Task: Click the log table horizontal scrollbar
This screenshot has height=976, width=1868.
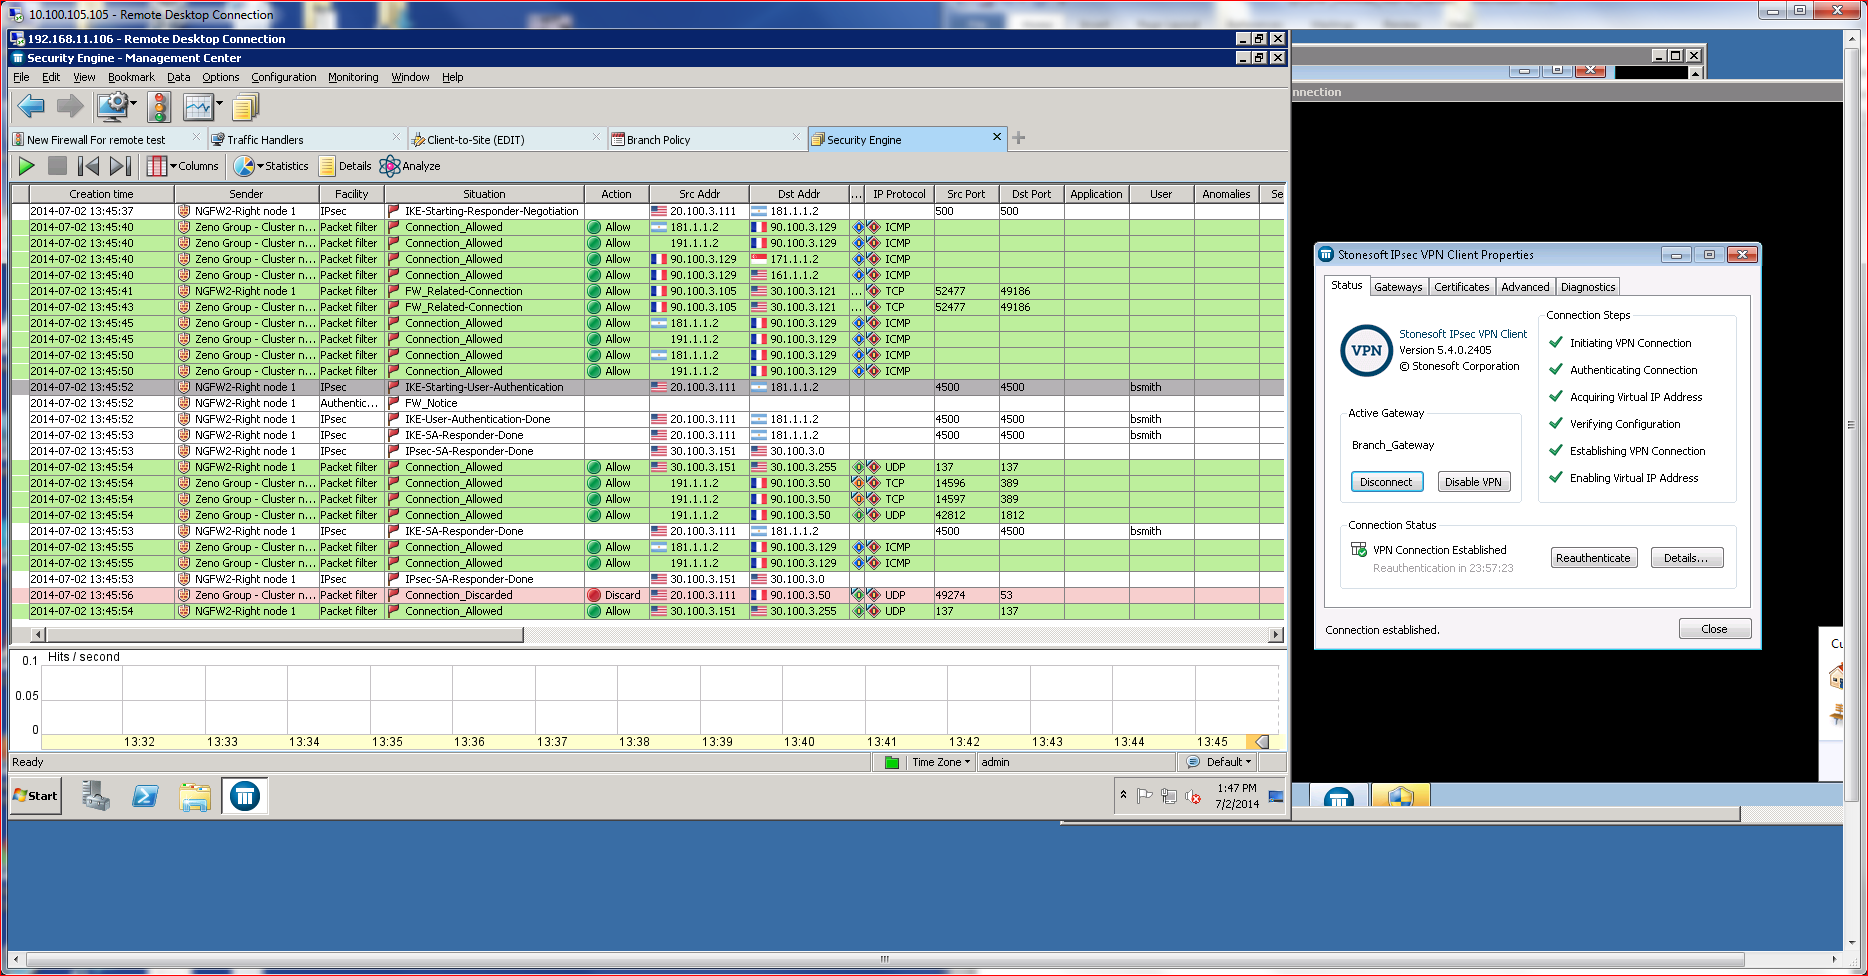Action: [284, 634]
